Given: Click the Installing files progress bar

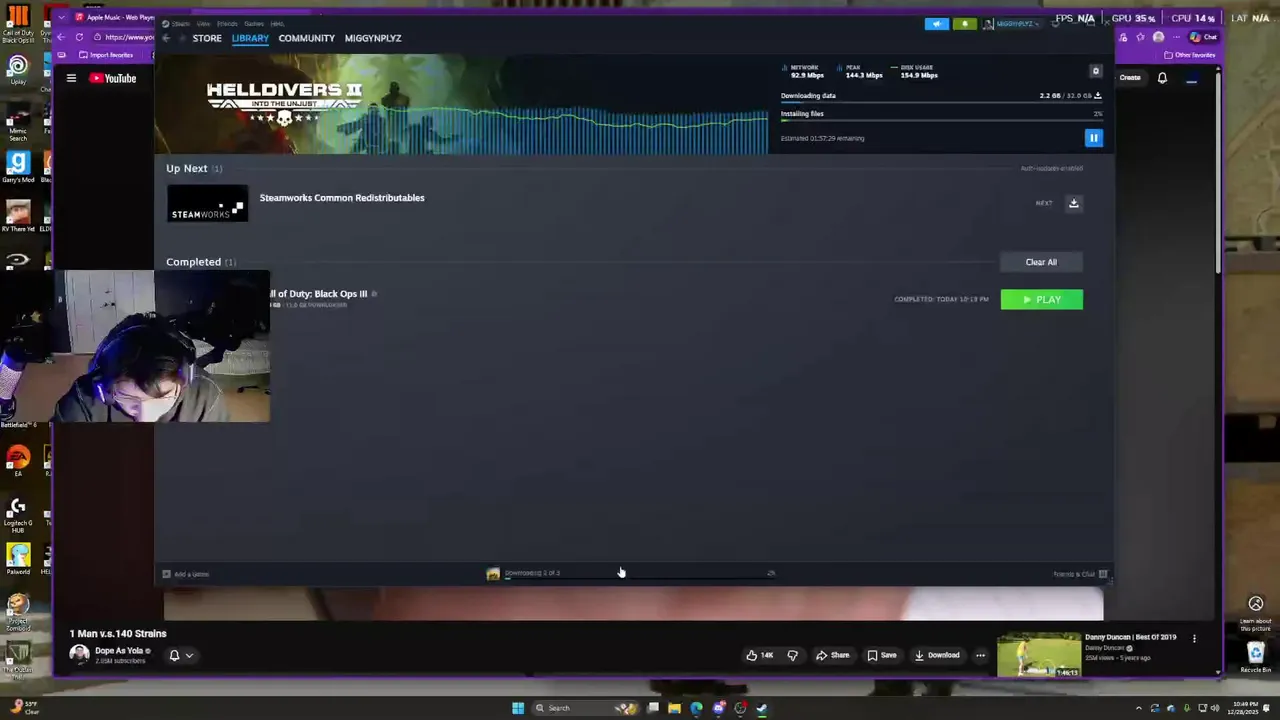Looking at the screenshot, I should click(941, 122).
